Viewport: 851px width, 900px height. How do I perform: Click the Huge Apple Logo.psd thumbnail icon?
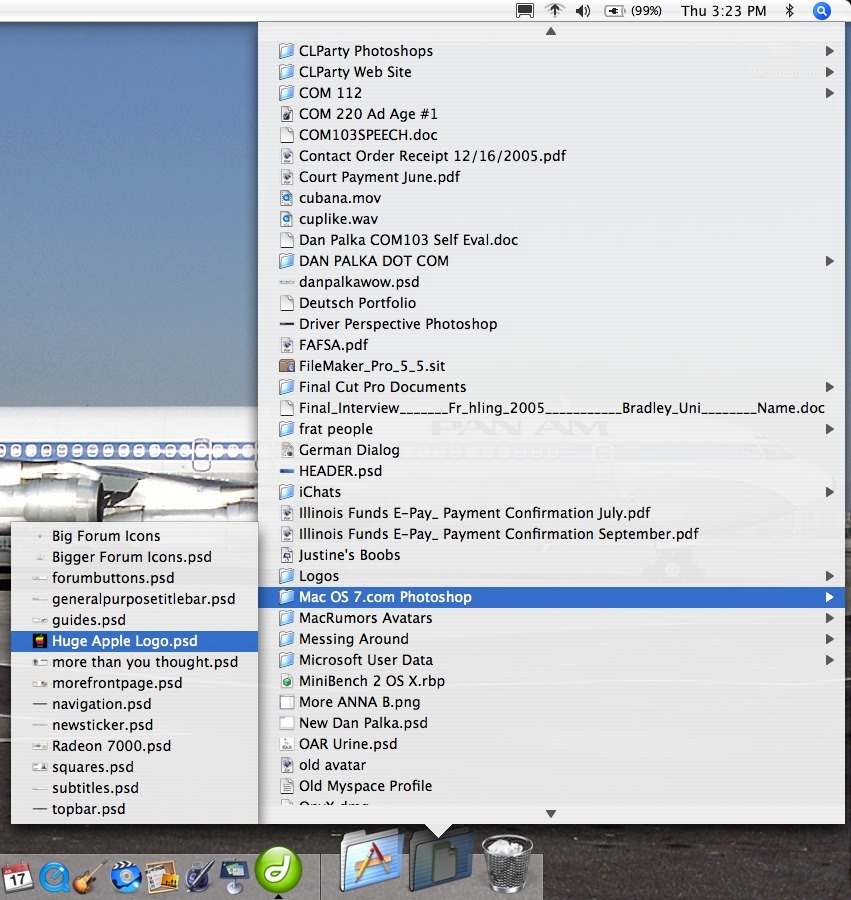40,641
